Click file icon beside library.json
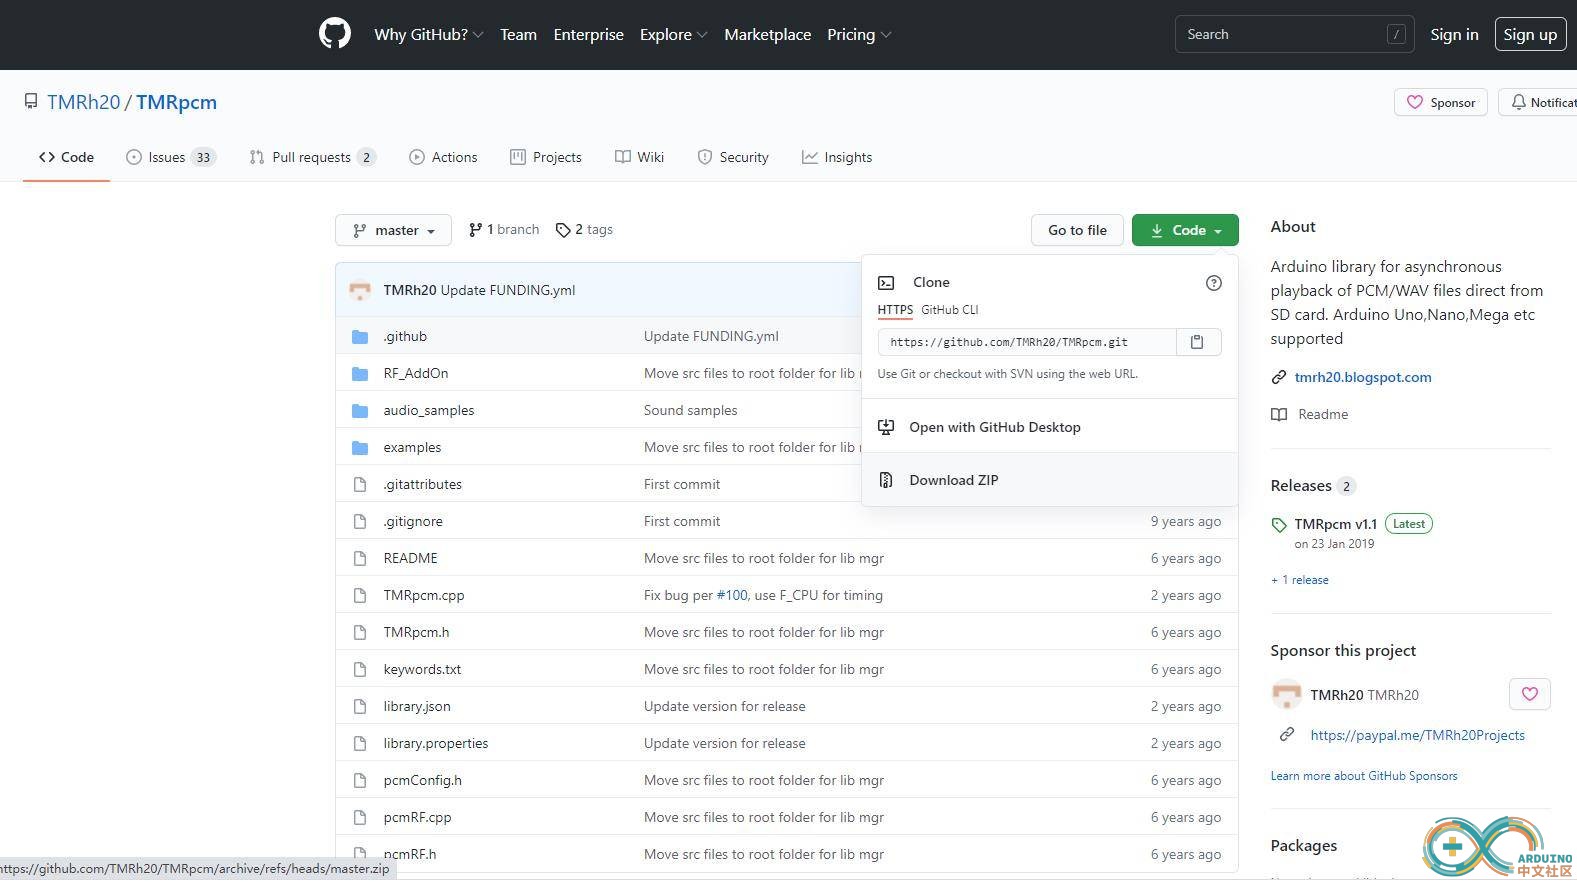 360,707
